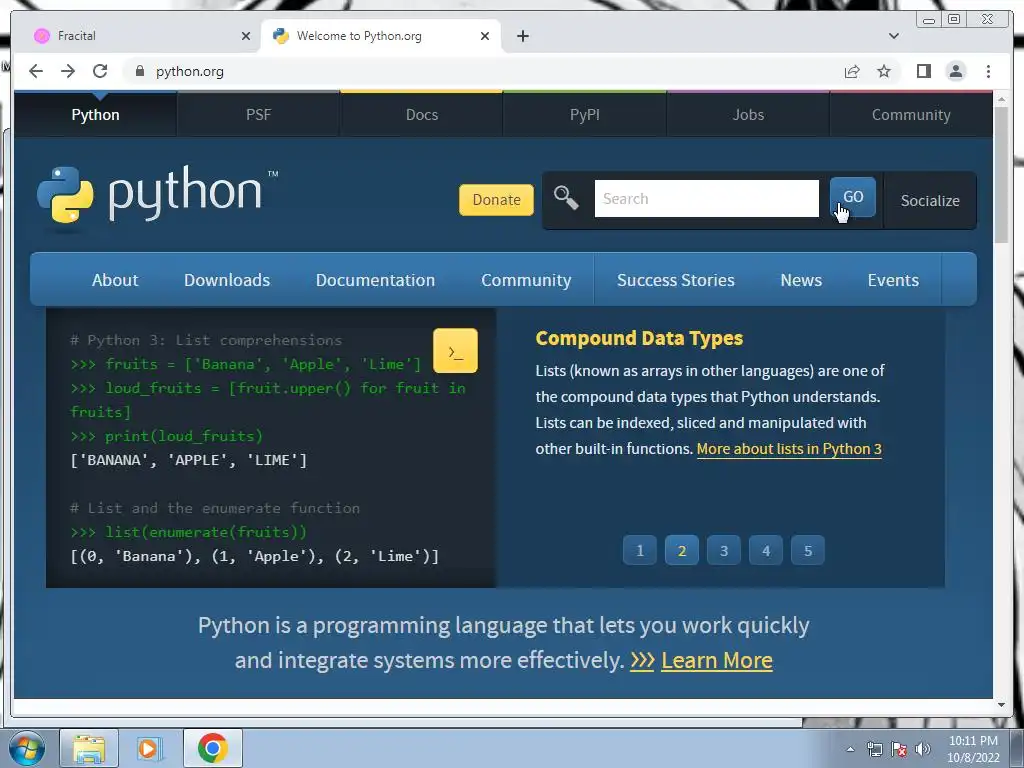Image resolution: width=1024 pixels, height=768 pixels.
Task: Open the Downloads menu
Action: click(227, 280)
